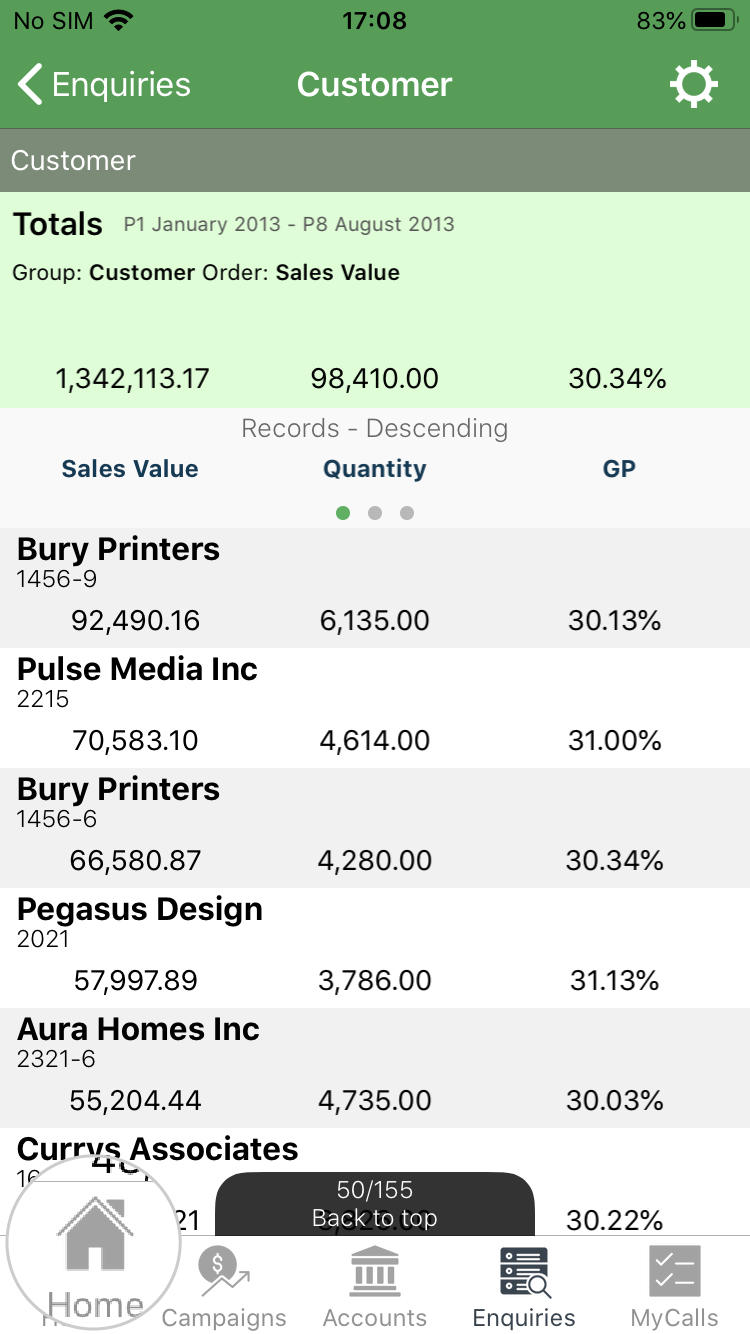Open Bury Printers 1456-6 record
This screenshot has height=1334, width=750.
coord(375,828)
